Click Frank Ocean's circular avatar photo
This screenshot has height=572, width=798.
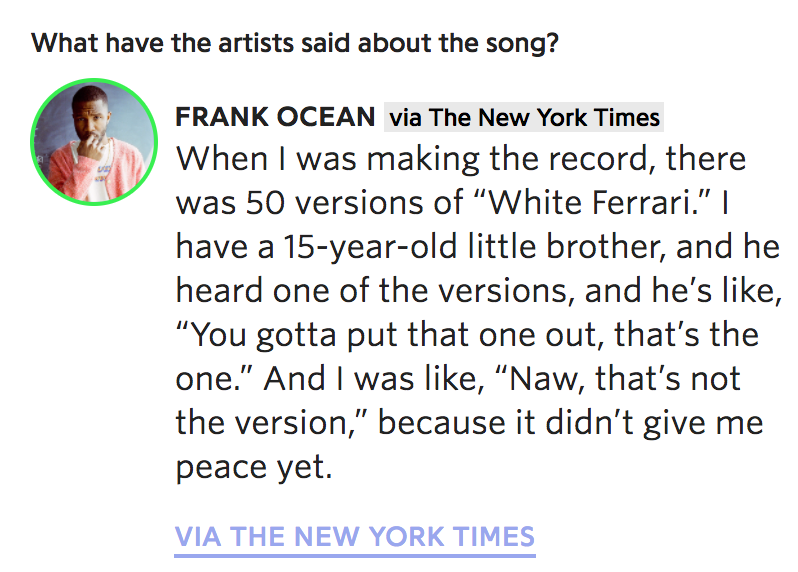[x=94, y=142]
